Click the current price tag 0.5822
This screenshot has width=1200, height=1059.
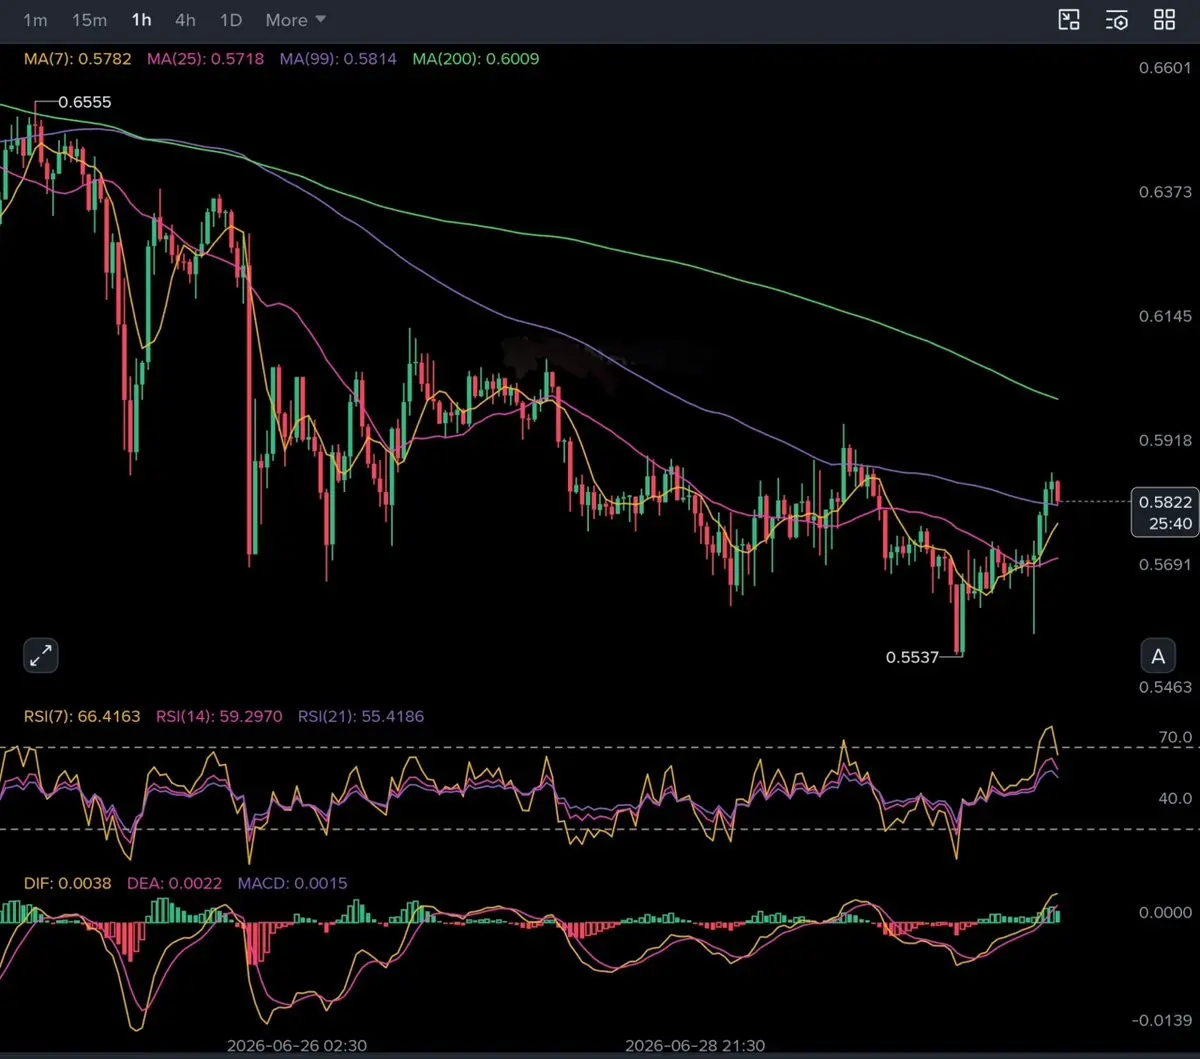click(1165, 512)
